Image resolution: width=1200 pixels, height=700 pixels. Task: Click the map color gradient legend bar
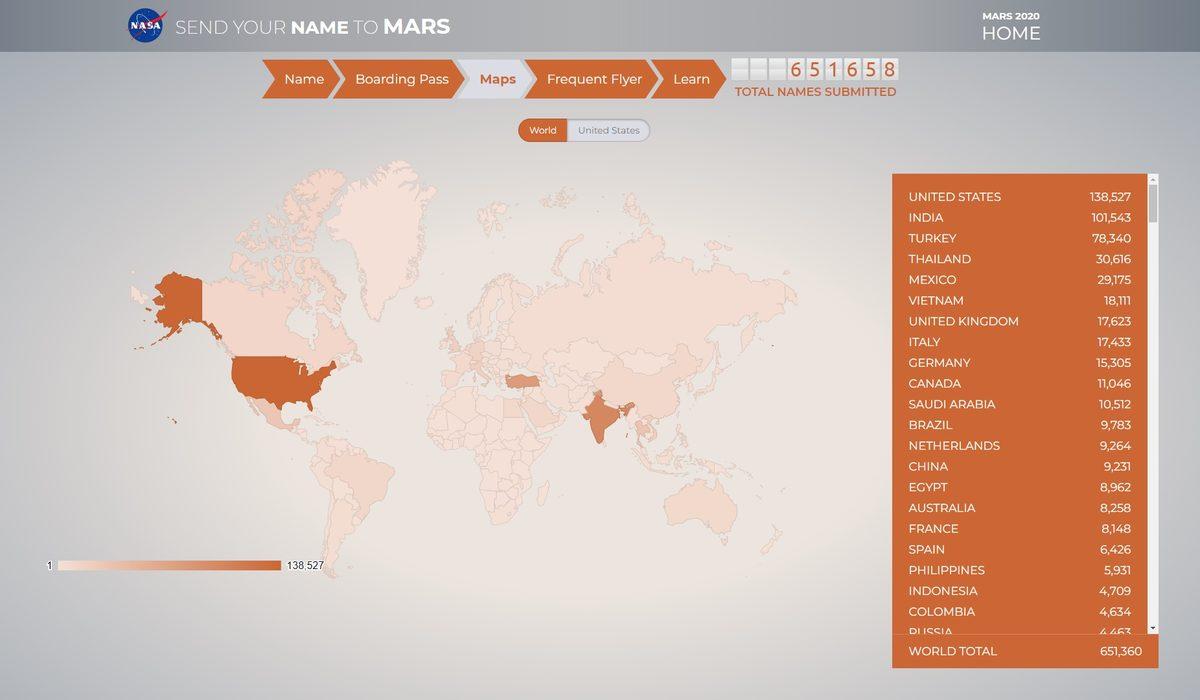pyautogui.click(x=169, y=566)
